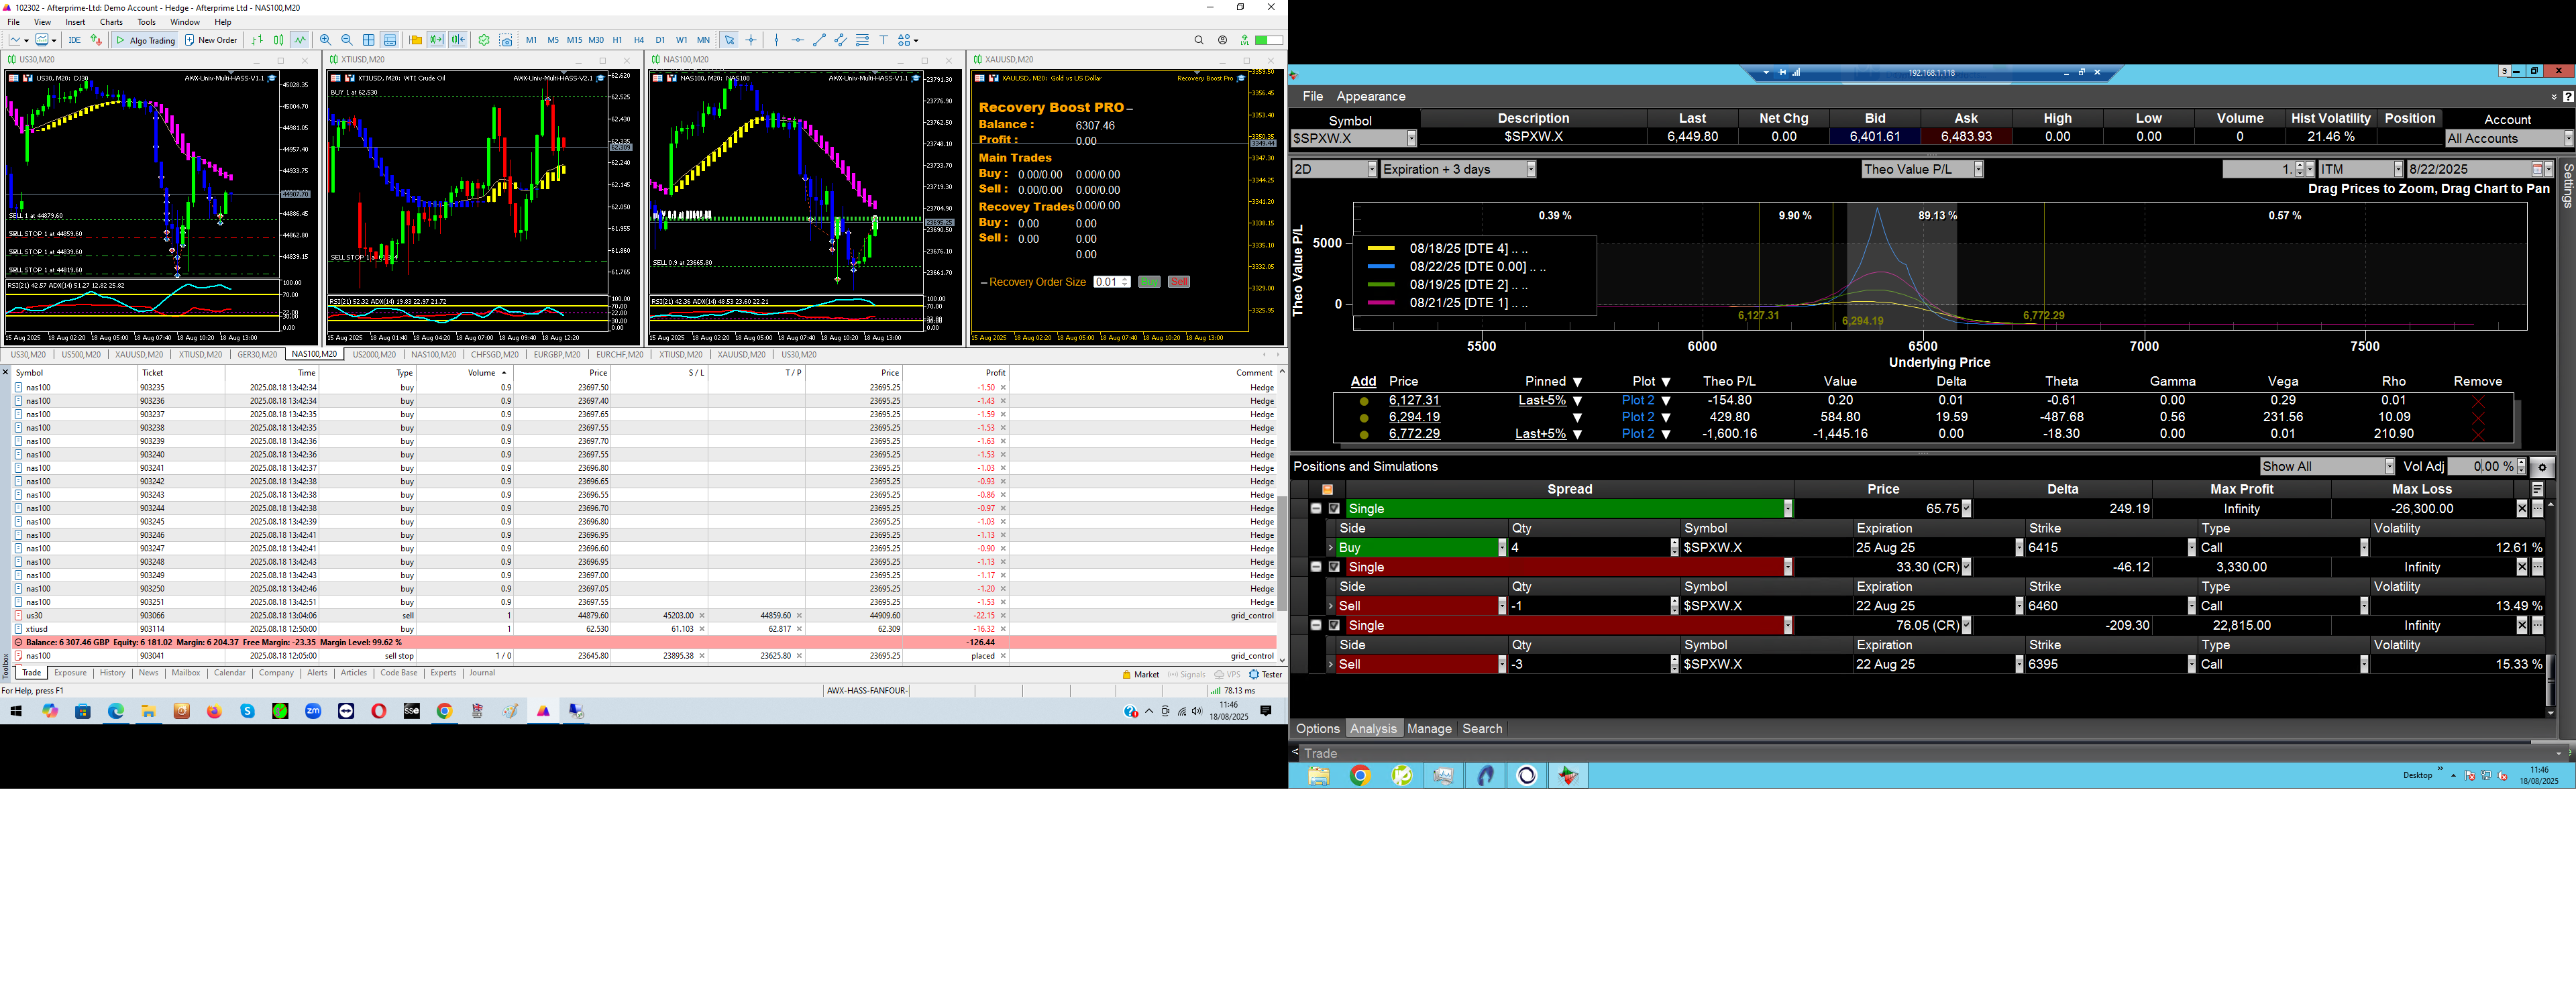Uncheck the green Buy Single spread checkbox
This screenshot has height=1006, width=2576.
click(1334, 509)
